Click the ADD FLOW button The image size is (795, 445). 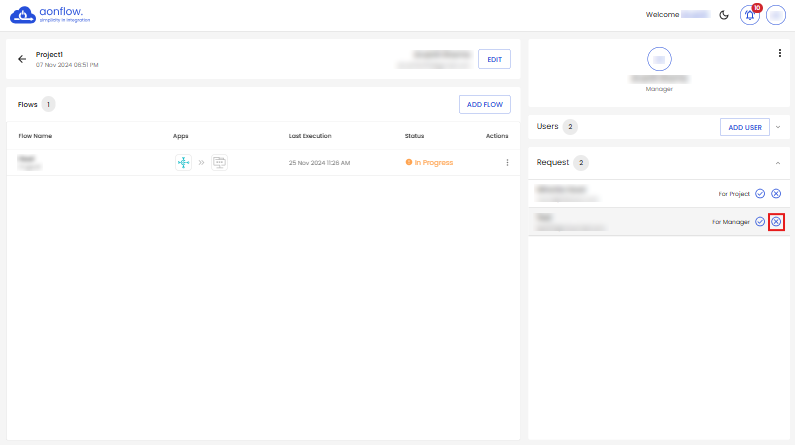pos(485,104)
